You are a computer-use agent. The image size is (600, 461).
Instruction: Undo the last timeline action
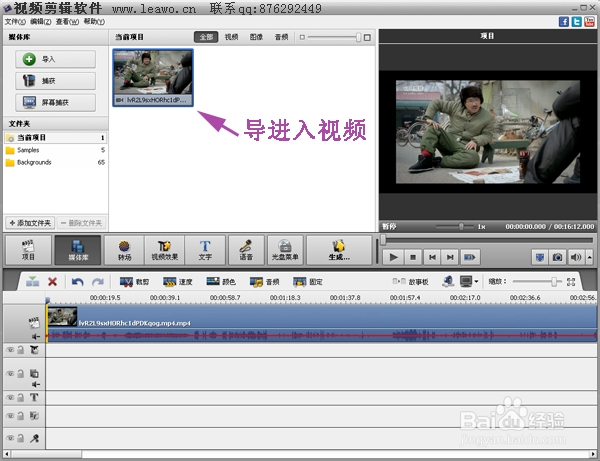[x=77, y=282]
